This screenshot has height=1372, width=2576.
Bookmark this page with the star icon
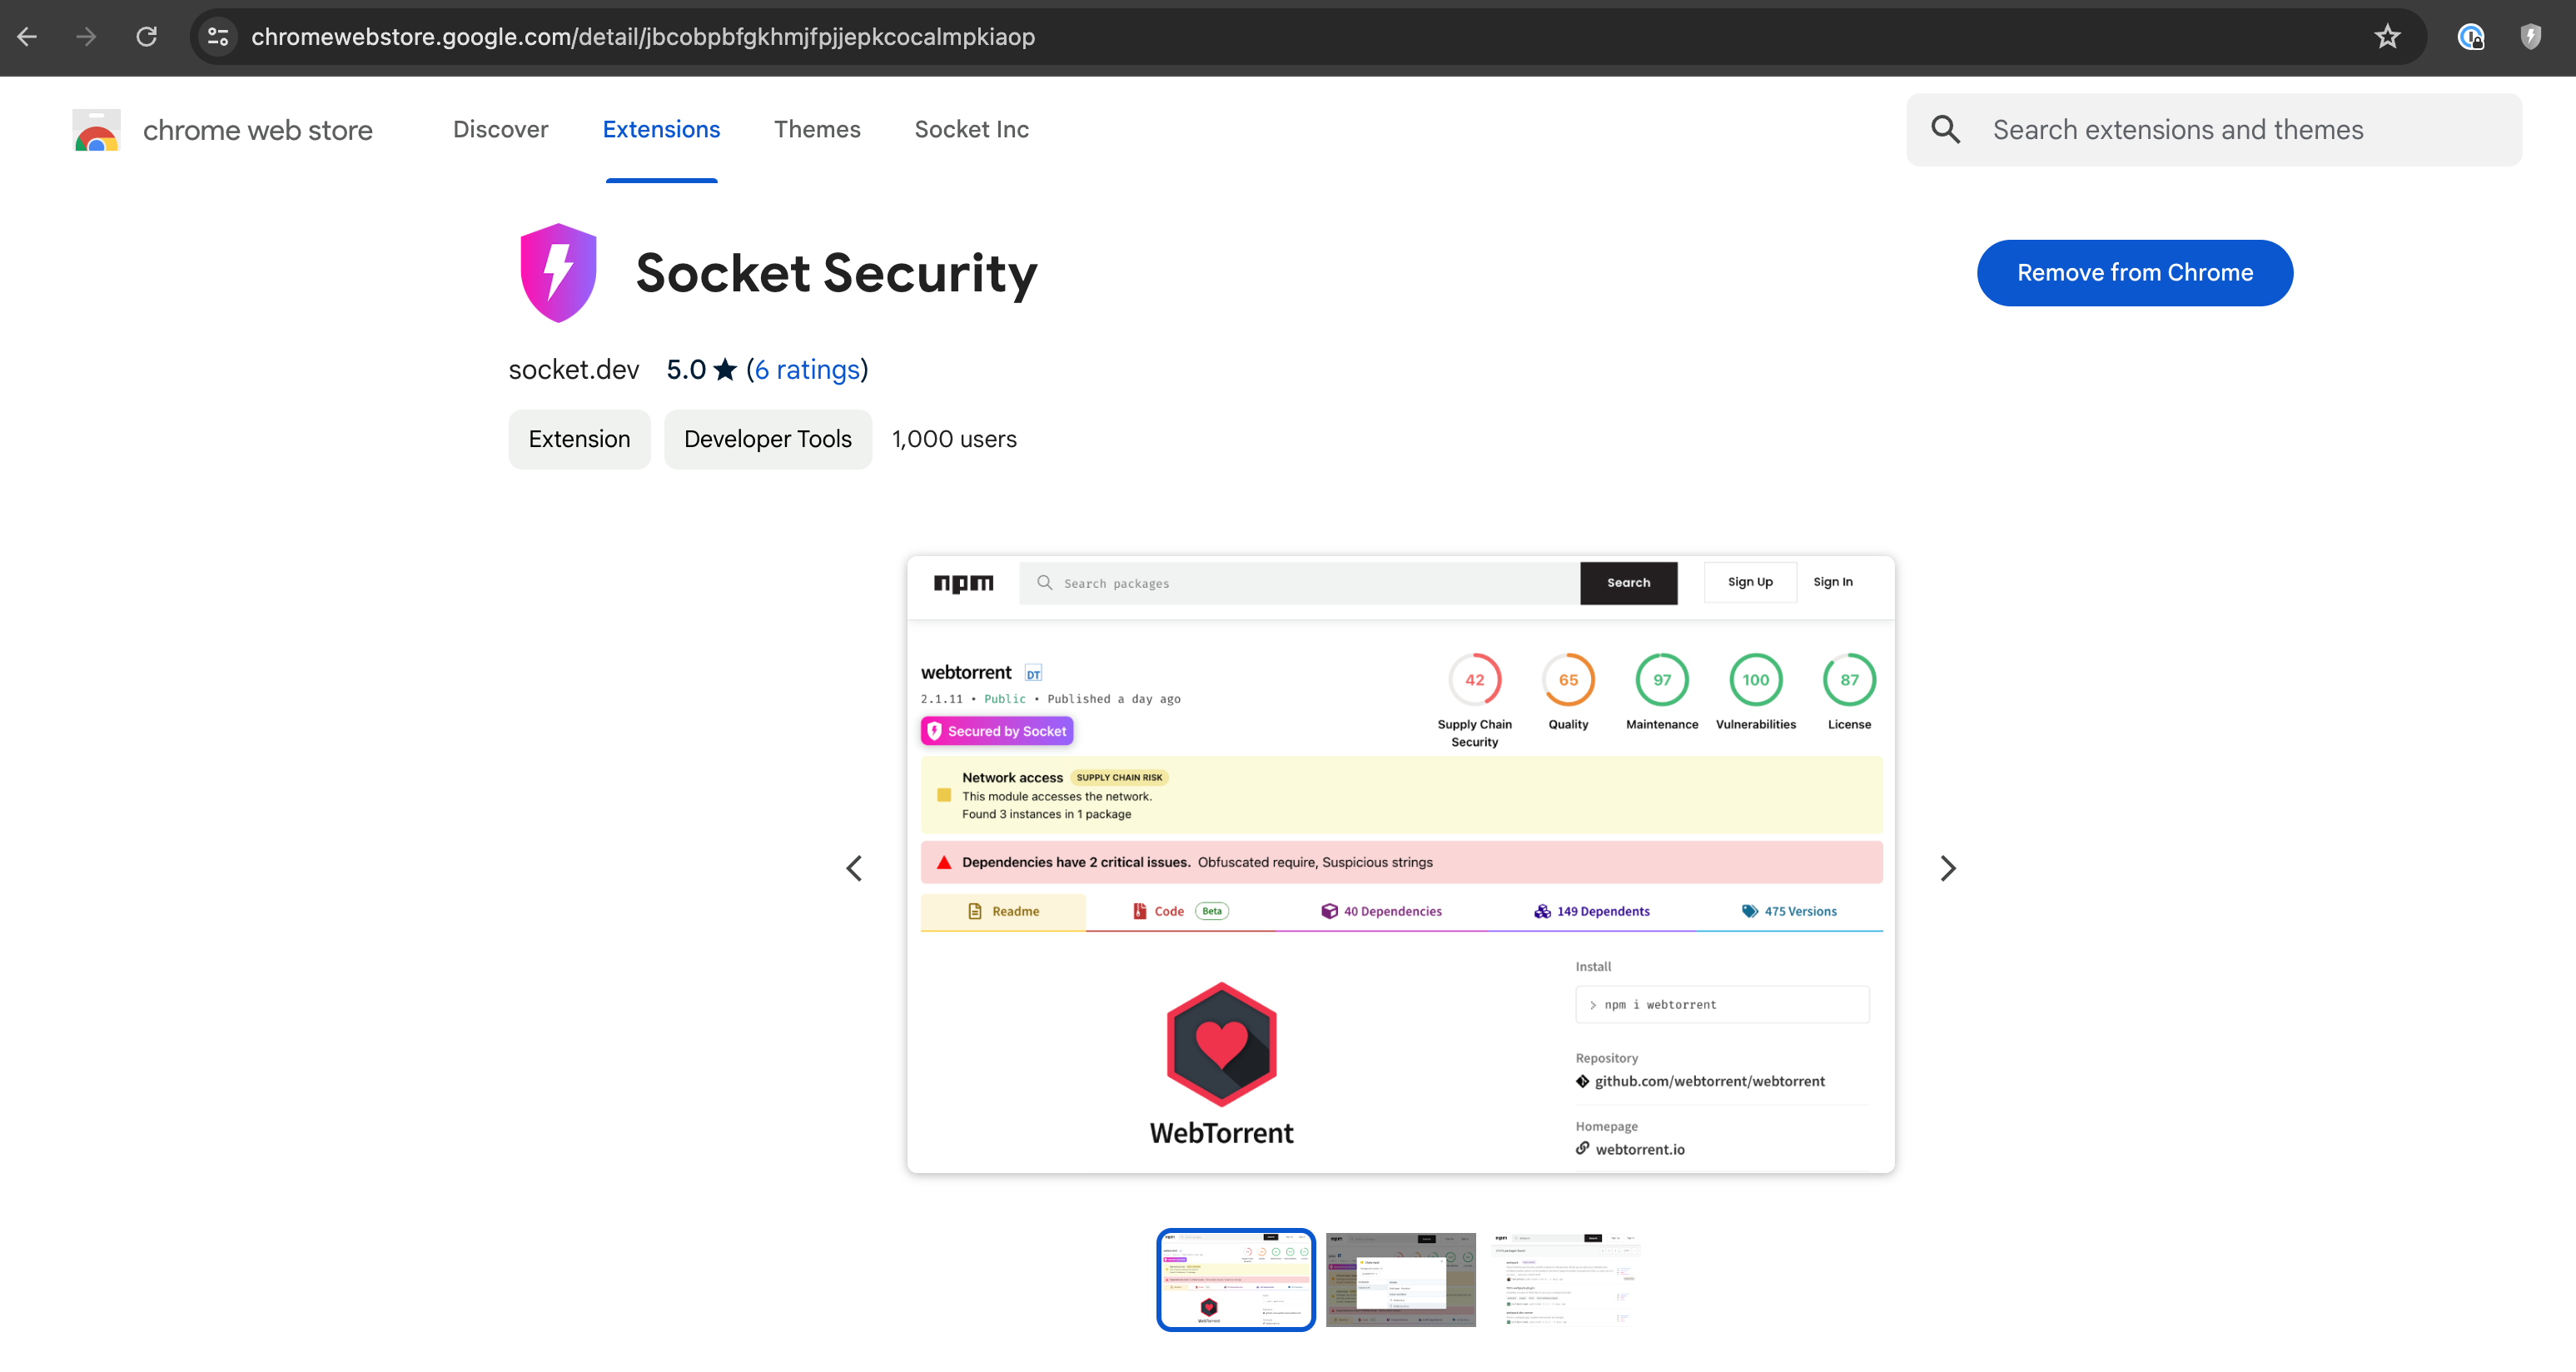coord(2388,37)
